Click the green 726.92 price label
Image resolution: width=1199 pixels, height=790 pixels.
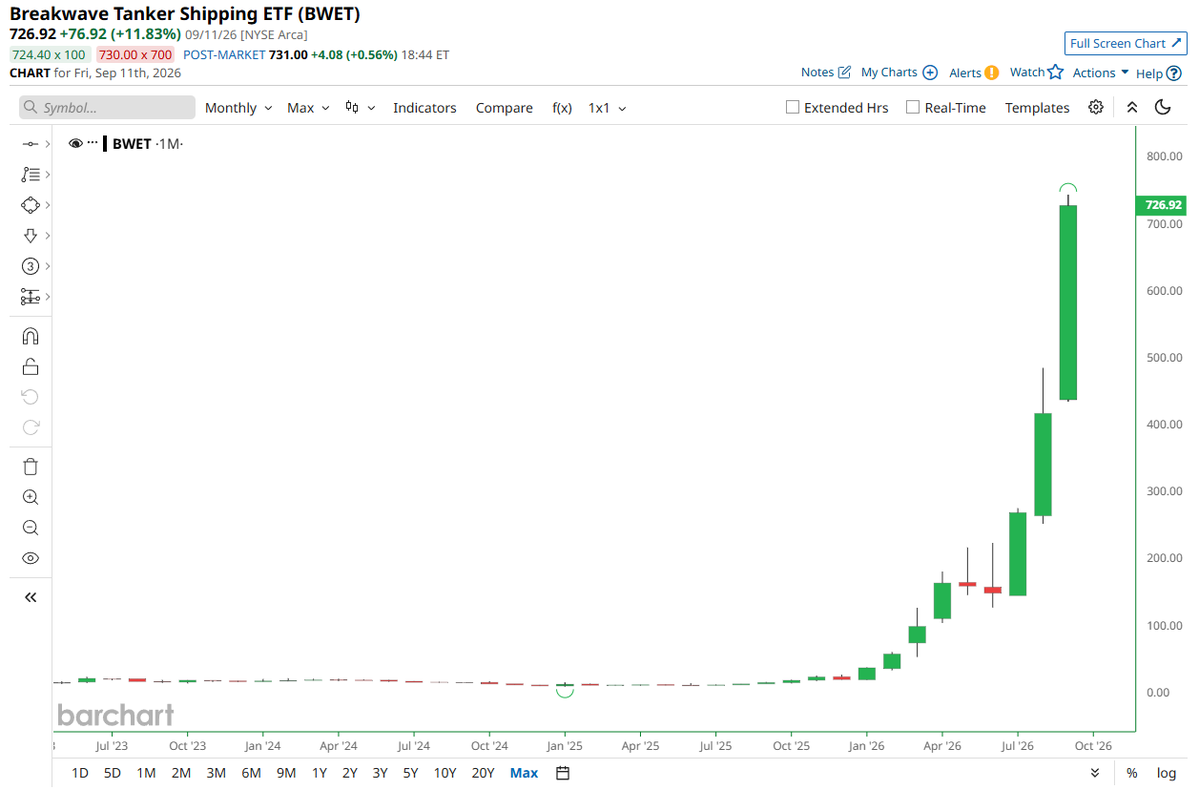pyautogui.click(x=1162, y=205)
